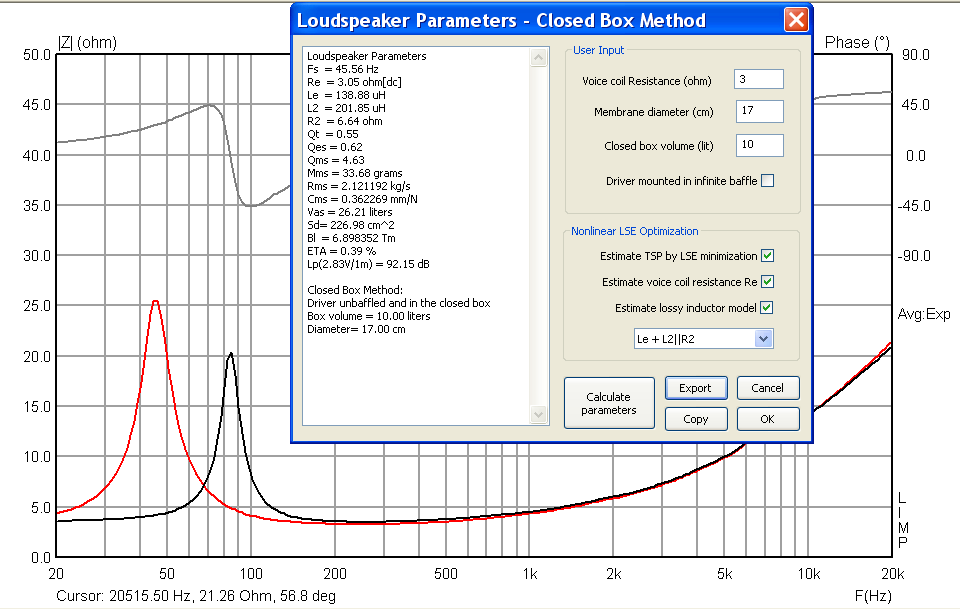
Task: Confirm with the OK button
Action: [x=768, y=419]
